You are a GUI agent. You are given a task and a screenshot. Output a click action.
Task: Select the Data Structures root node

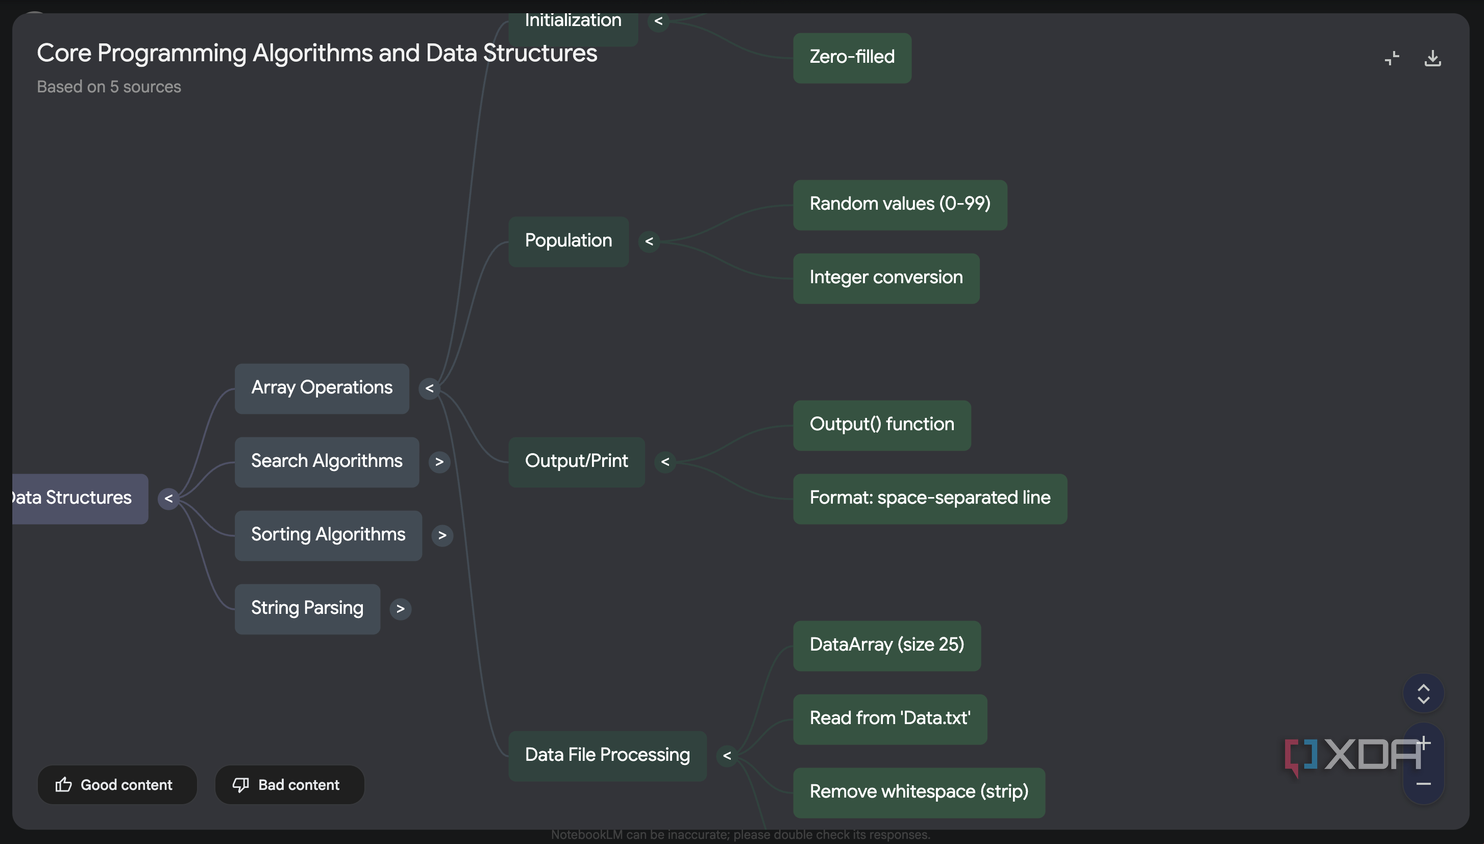tap(80, 498)
